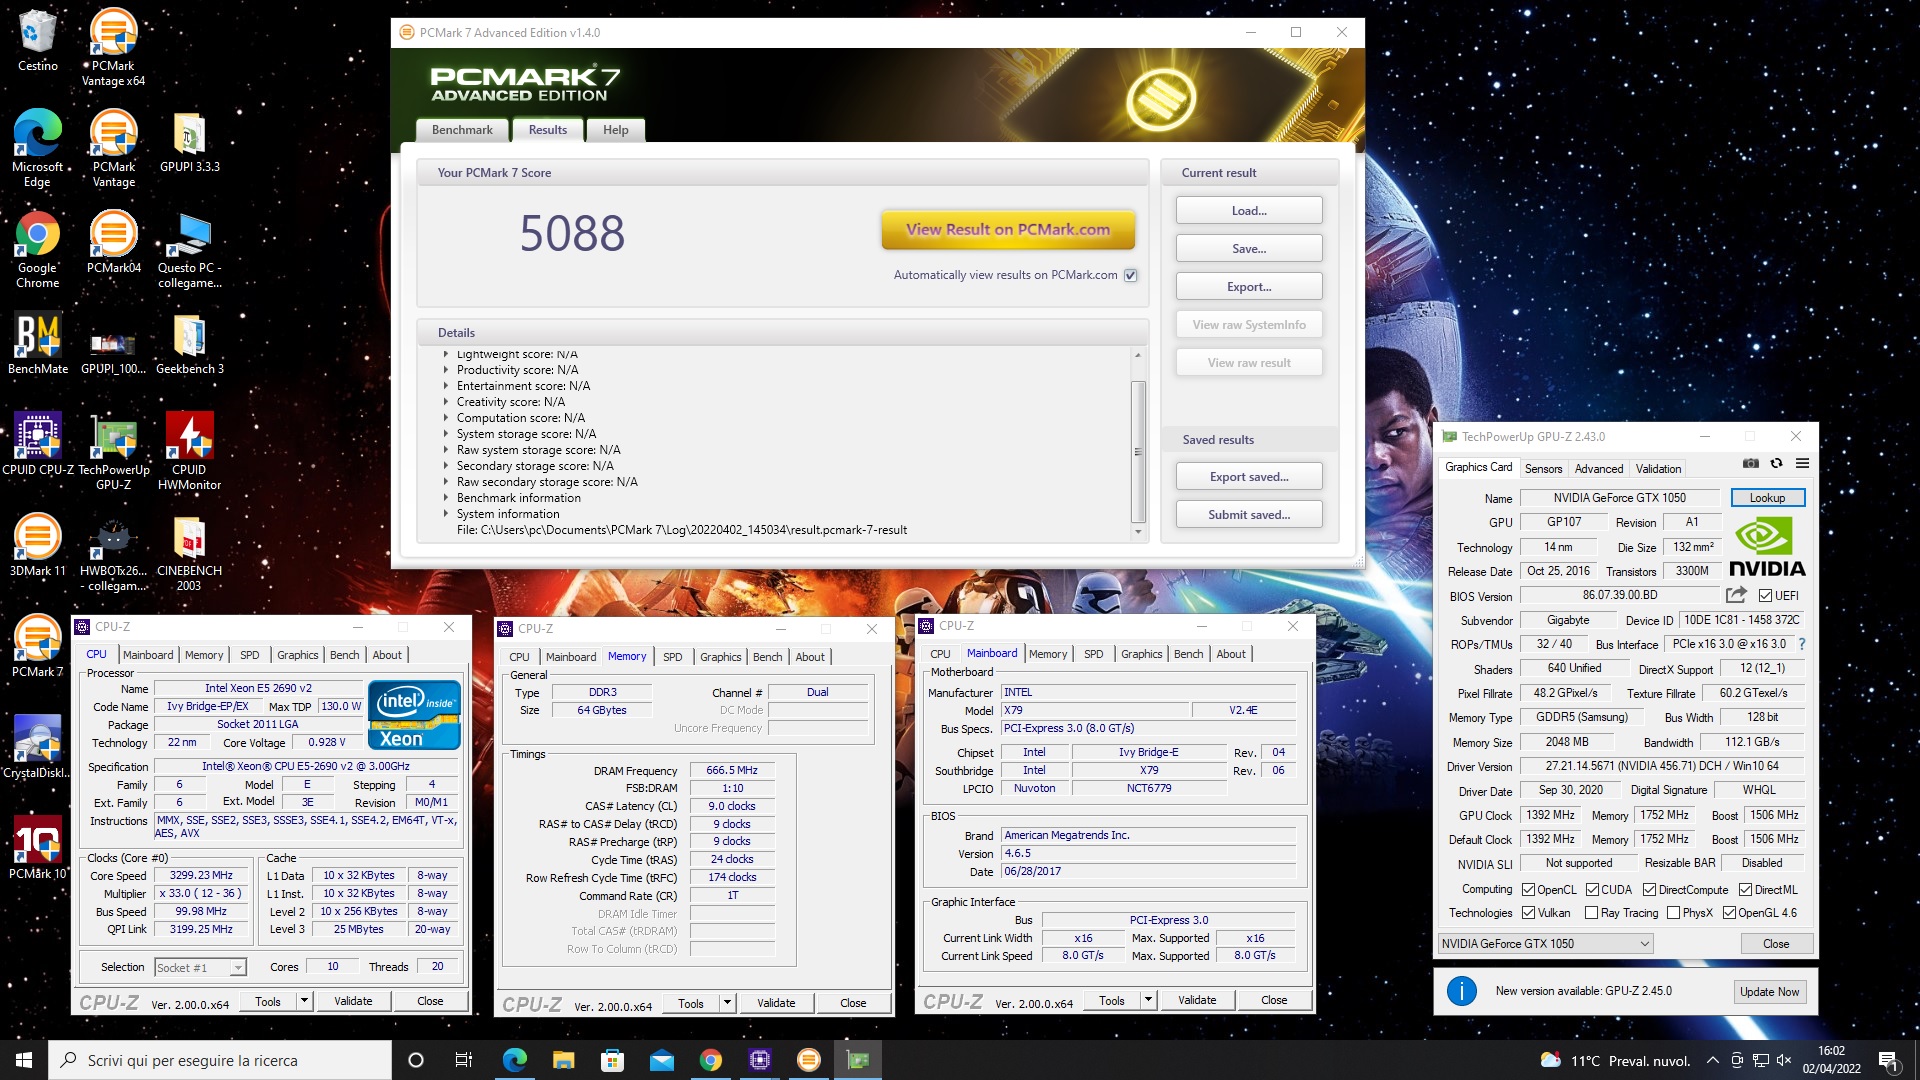Toggle CUDA checkbox in GPU-Z
The height and width of the screenshot is (1080, 1920).
(1592, 890)
